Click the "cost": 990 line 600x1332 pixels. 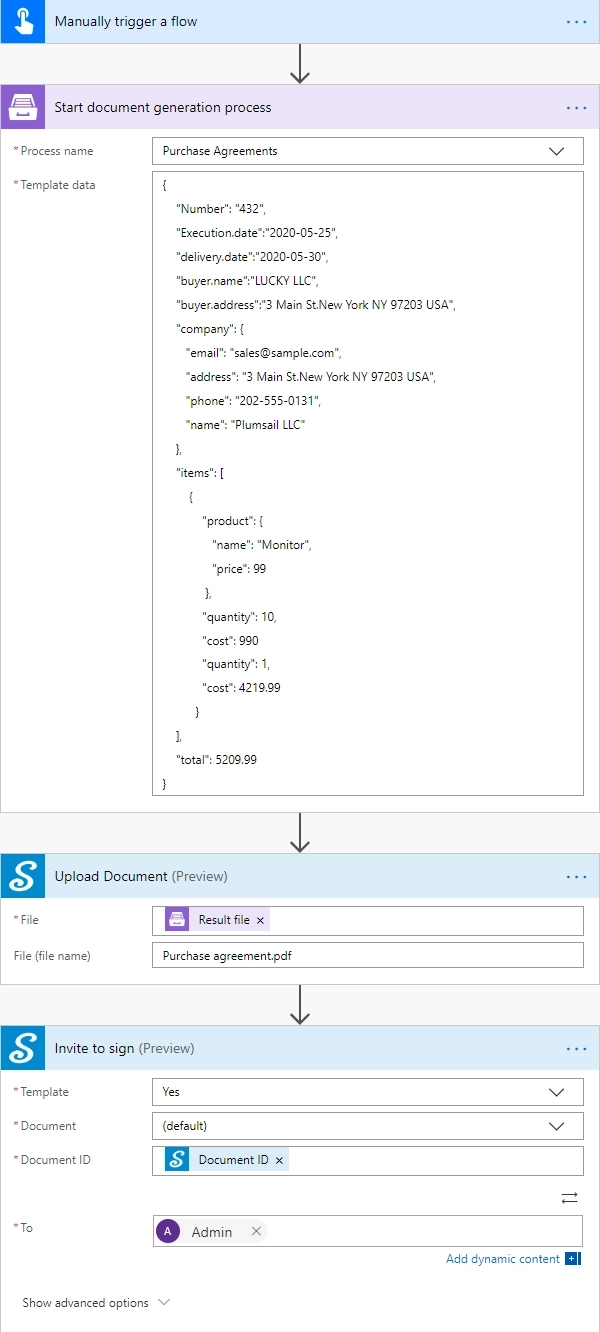point(230,640)
